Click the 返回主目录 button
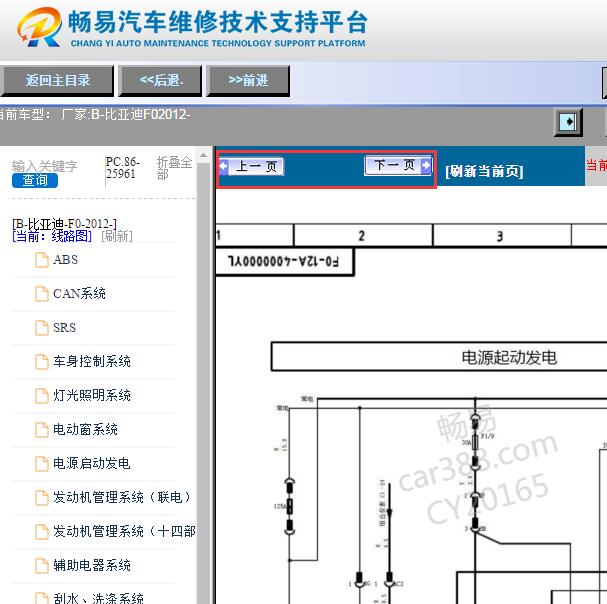The image size is (607, 604). click(57, 81)
